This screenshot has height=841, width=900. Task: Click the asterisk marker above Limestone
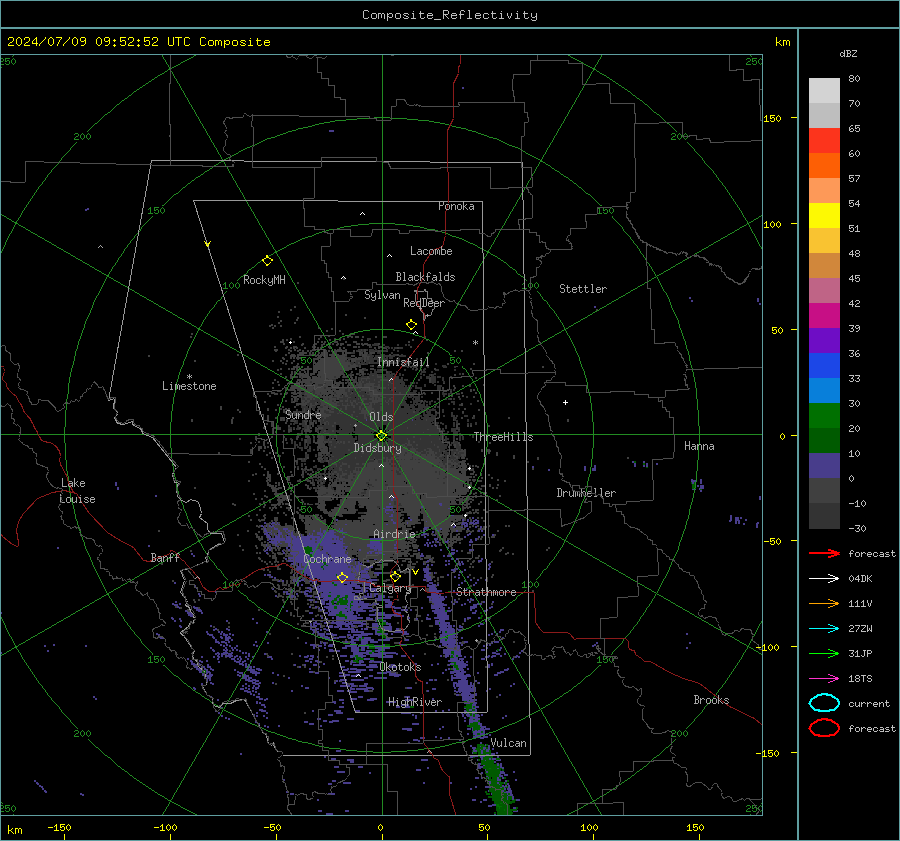coord(189,377)
